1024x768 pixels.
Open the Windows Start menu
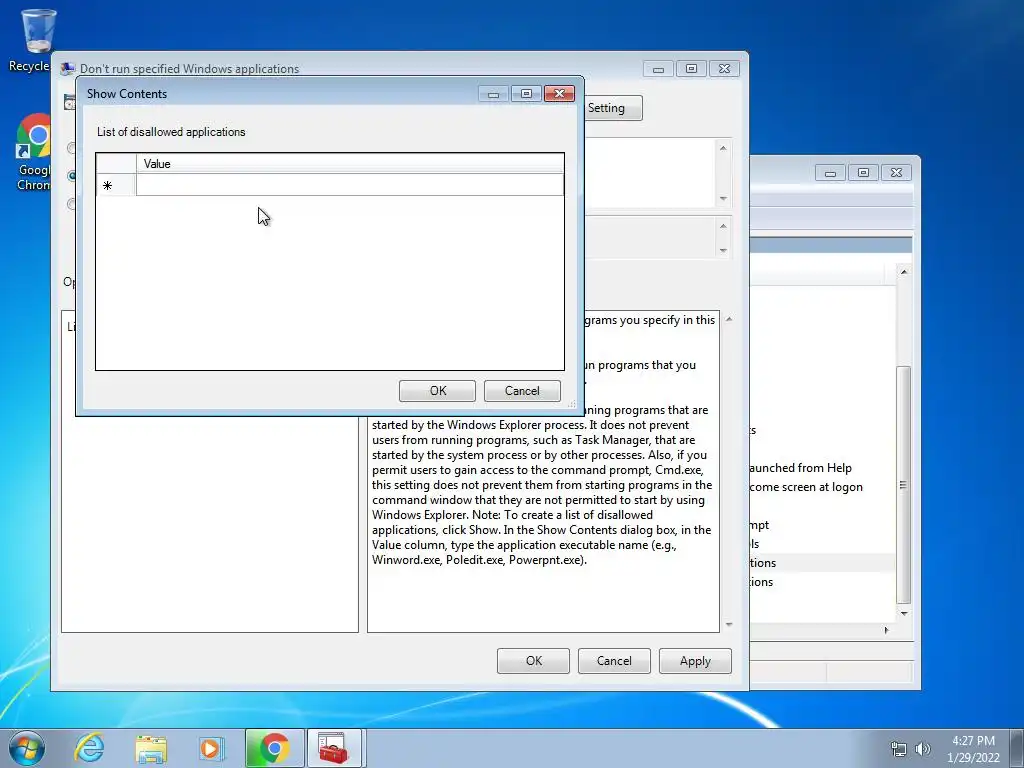[x=27, y=748]
